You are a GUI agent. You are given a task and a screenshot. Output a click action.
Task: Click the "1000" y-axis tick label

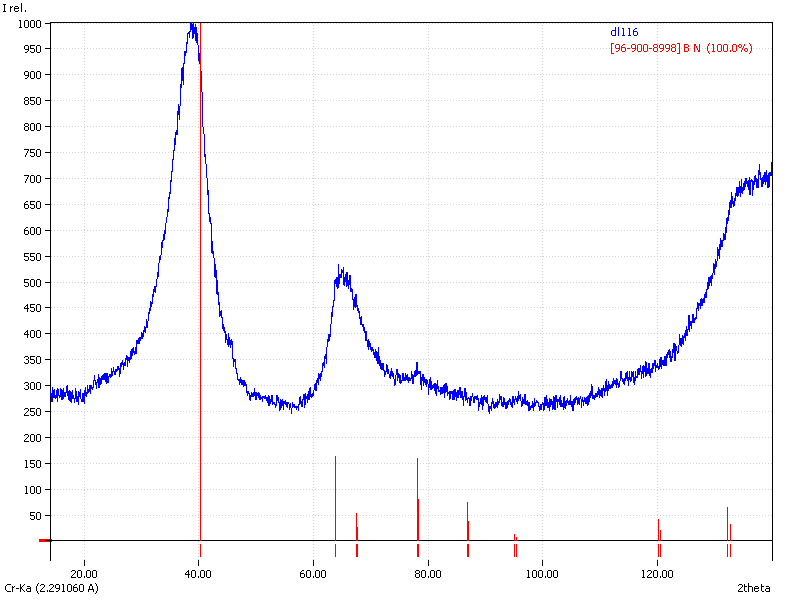point(29,23)
